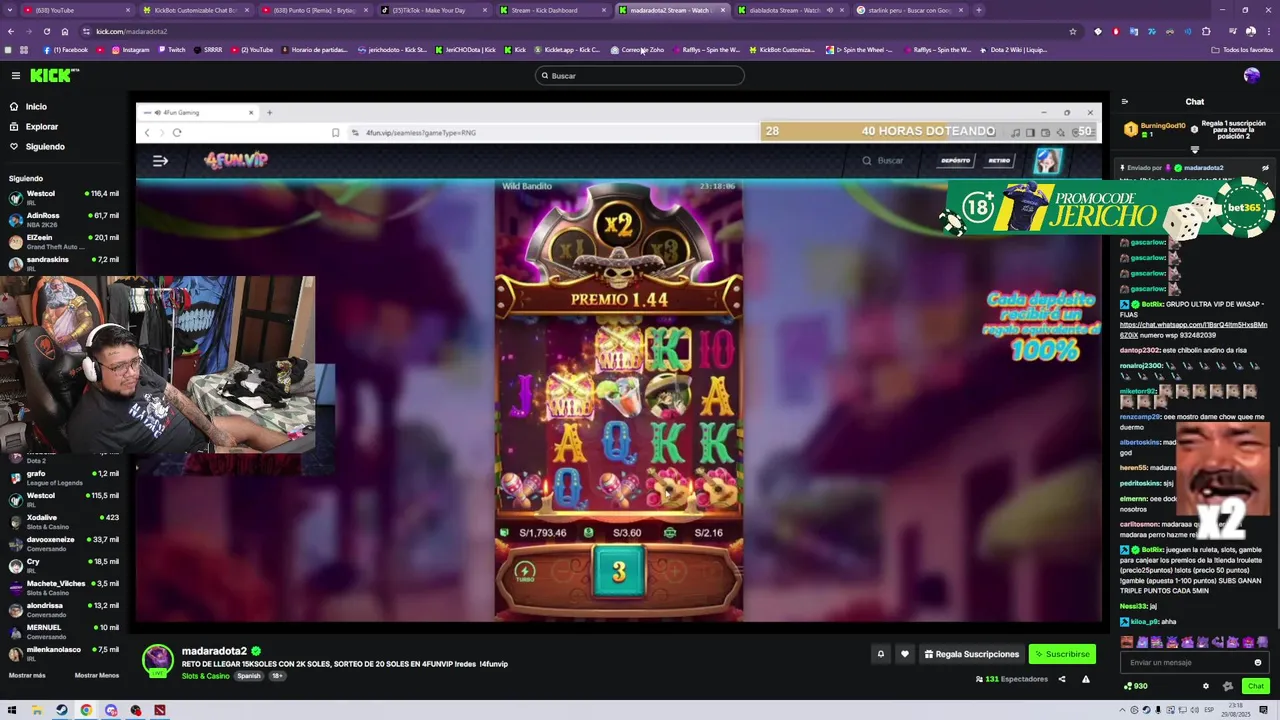This screenshot has width=1280, height=720.
Task: Open the Facebook bookmark
Action: click(x=65, y=50)
